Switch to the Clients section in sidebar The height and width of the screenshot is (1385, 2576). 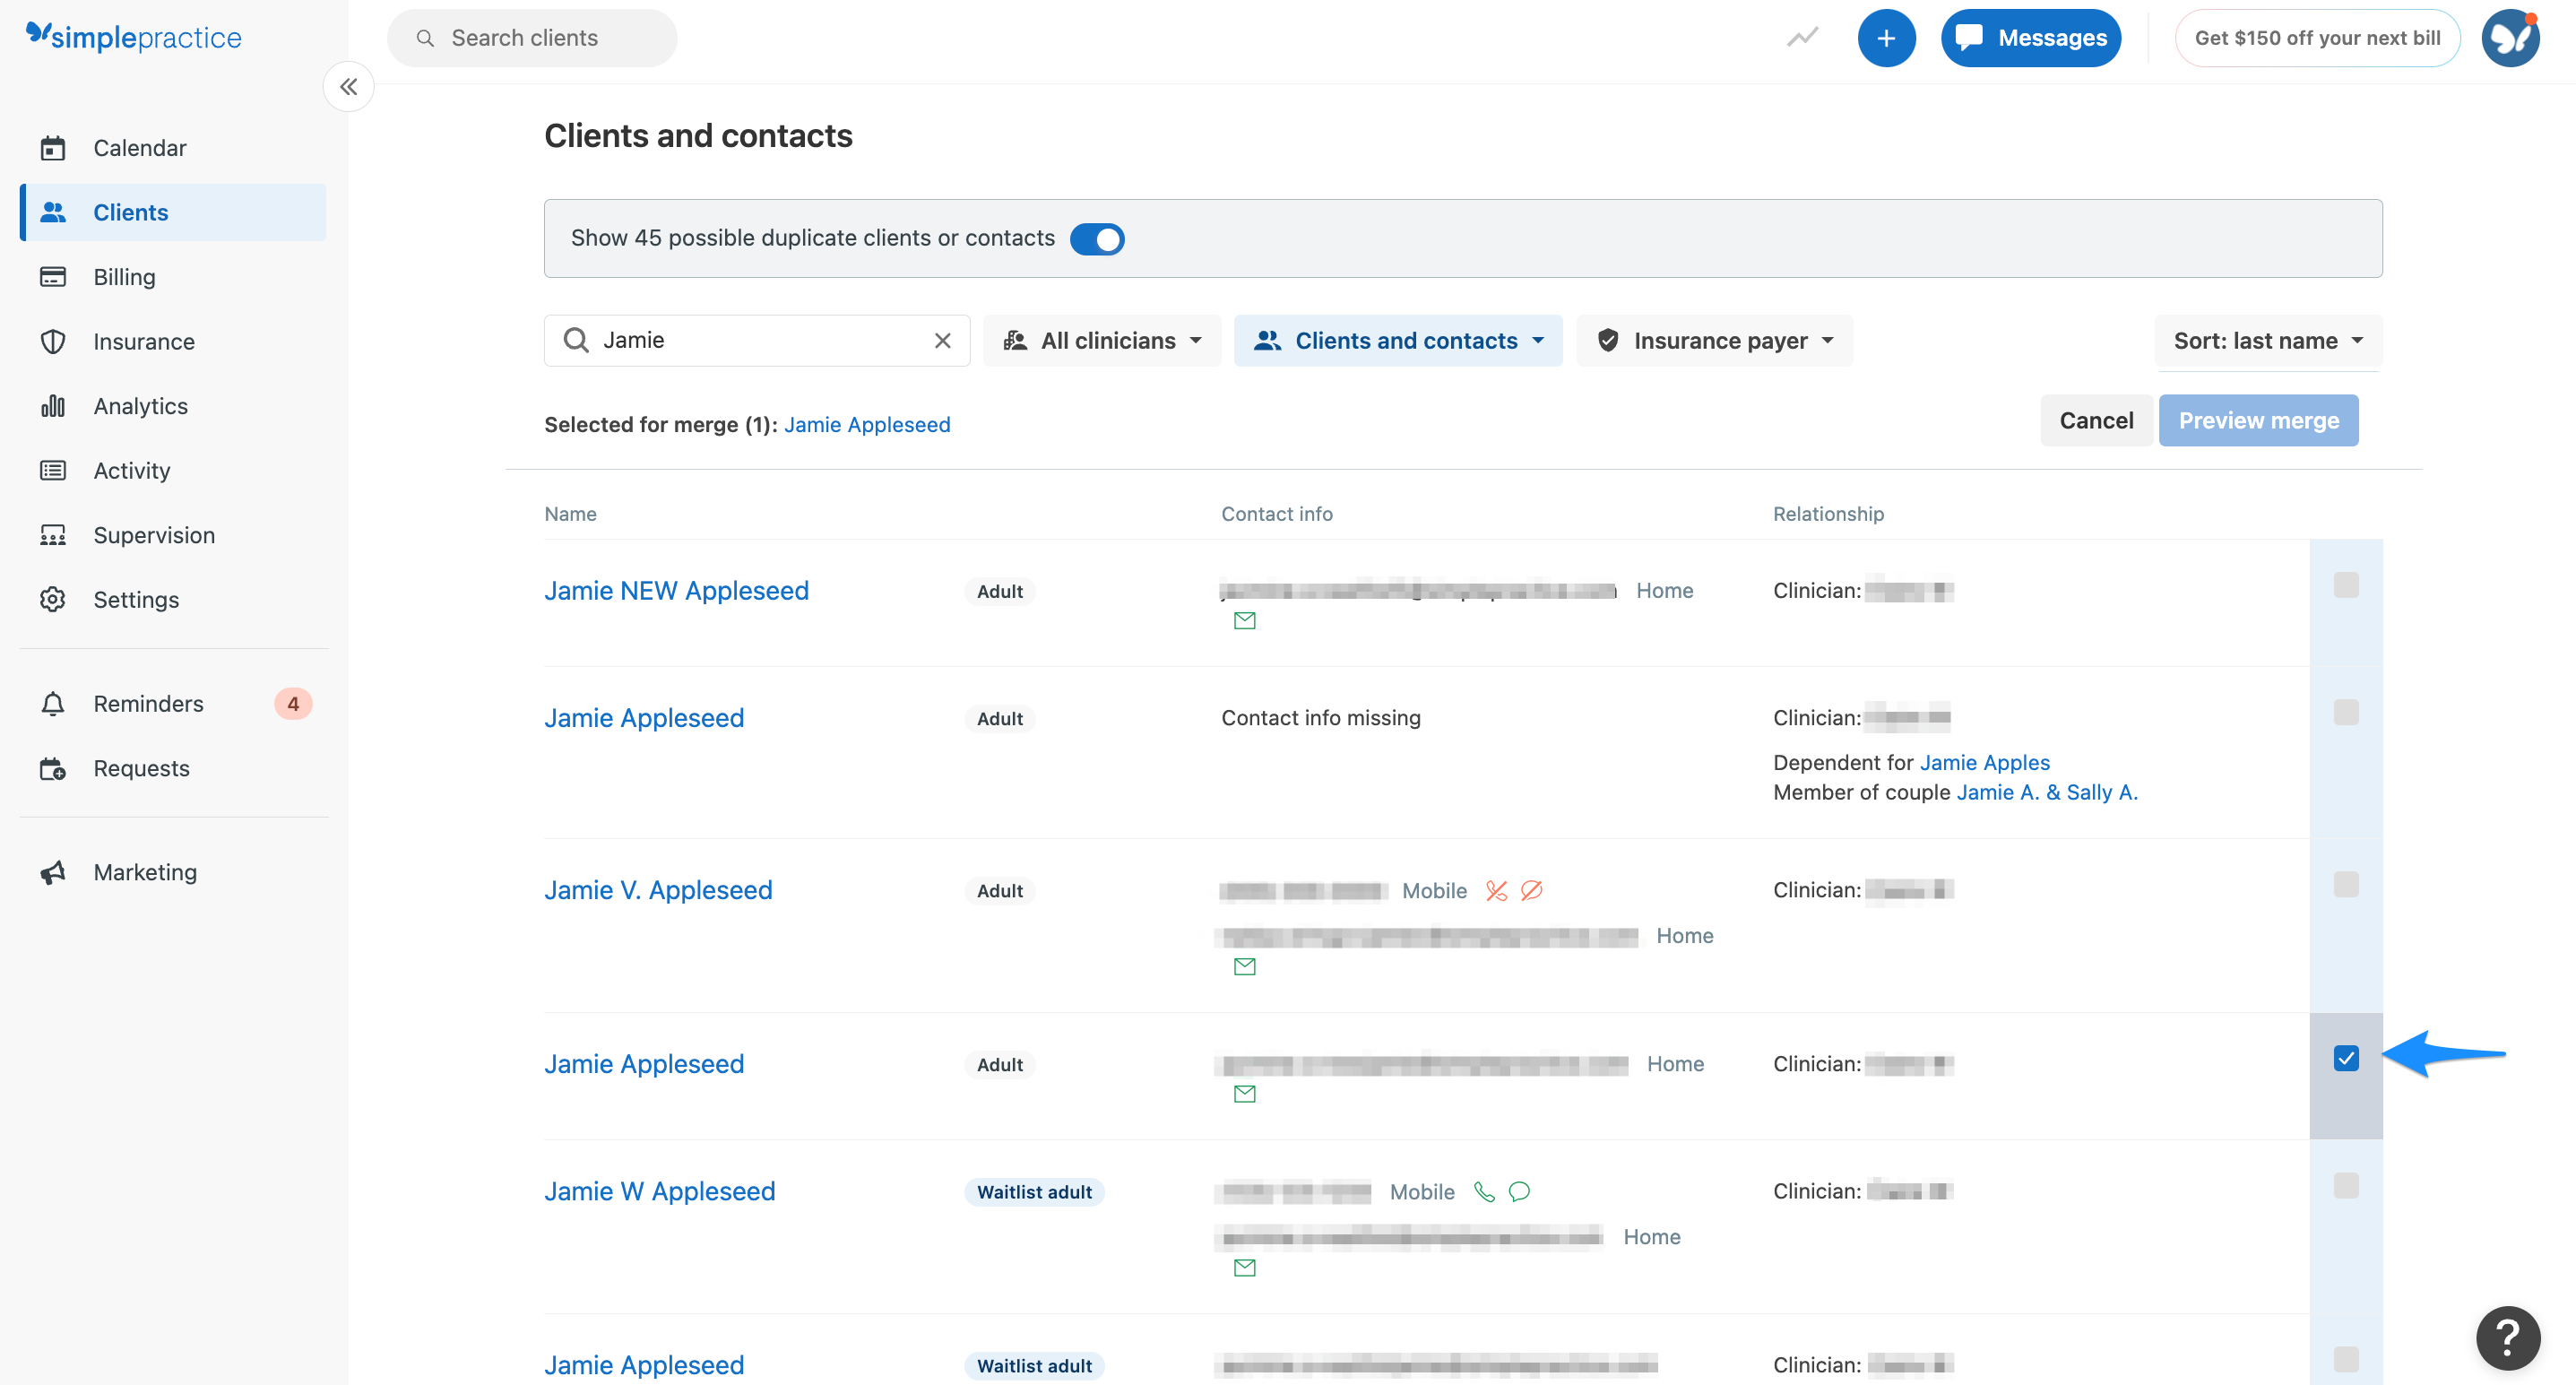coord(130,212)
